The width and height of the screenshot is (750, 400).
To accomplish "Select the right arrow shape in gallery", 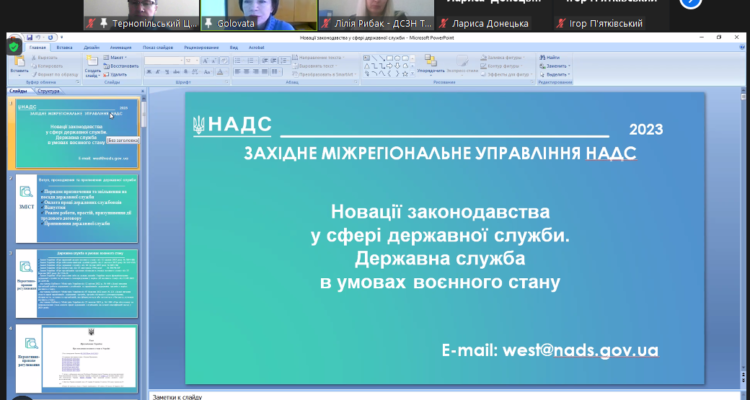I will tap(390, 66).
